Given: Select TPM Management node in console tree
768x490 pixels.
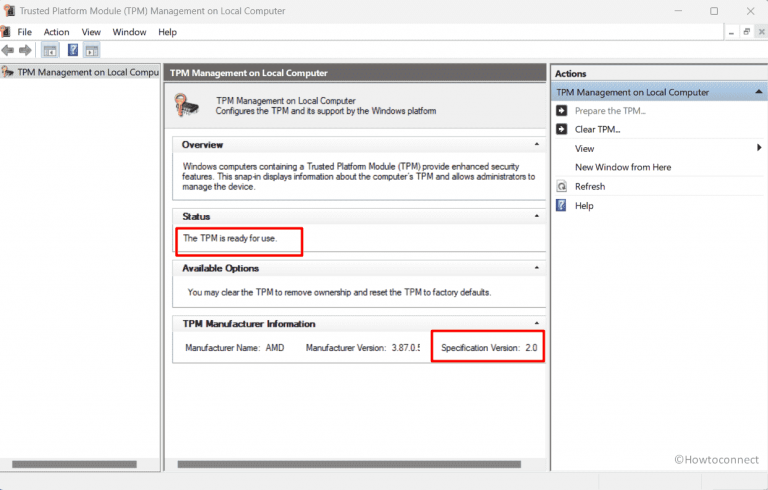Looking at the screenshot, I should pyautogui.click(x=85, y=72).
